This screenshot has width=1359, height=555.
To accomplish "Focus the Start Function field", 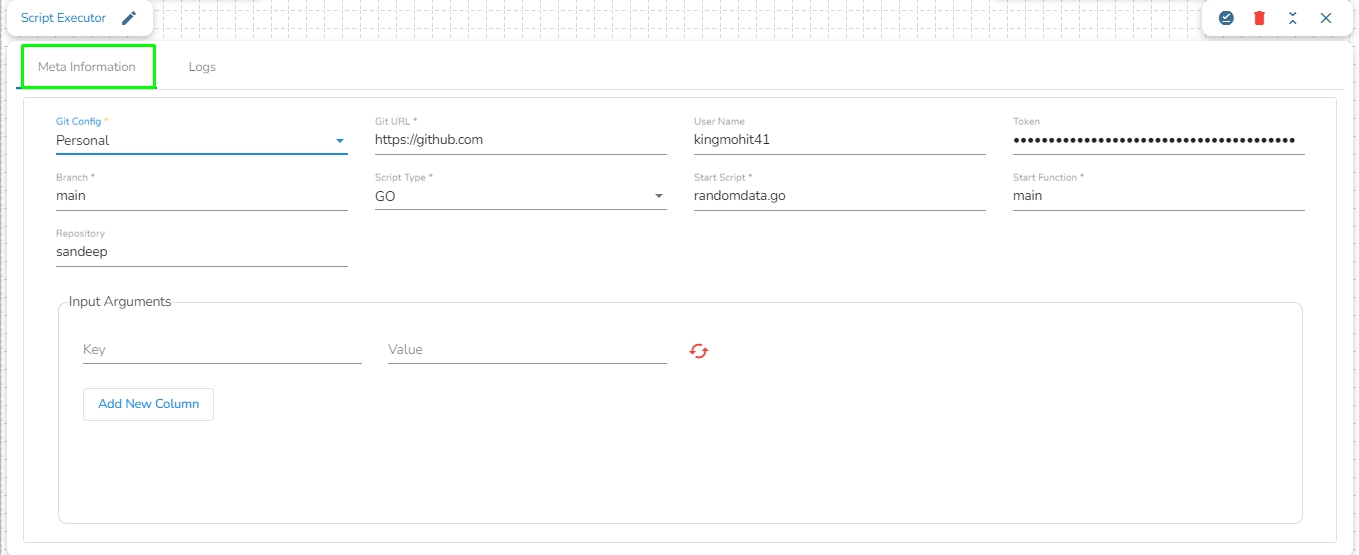I will 1158,197.
